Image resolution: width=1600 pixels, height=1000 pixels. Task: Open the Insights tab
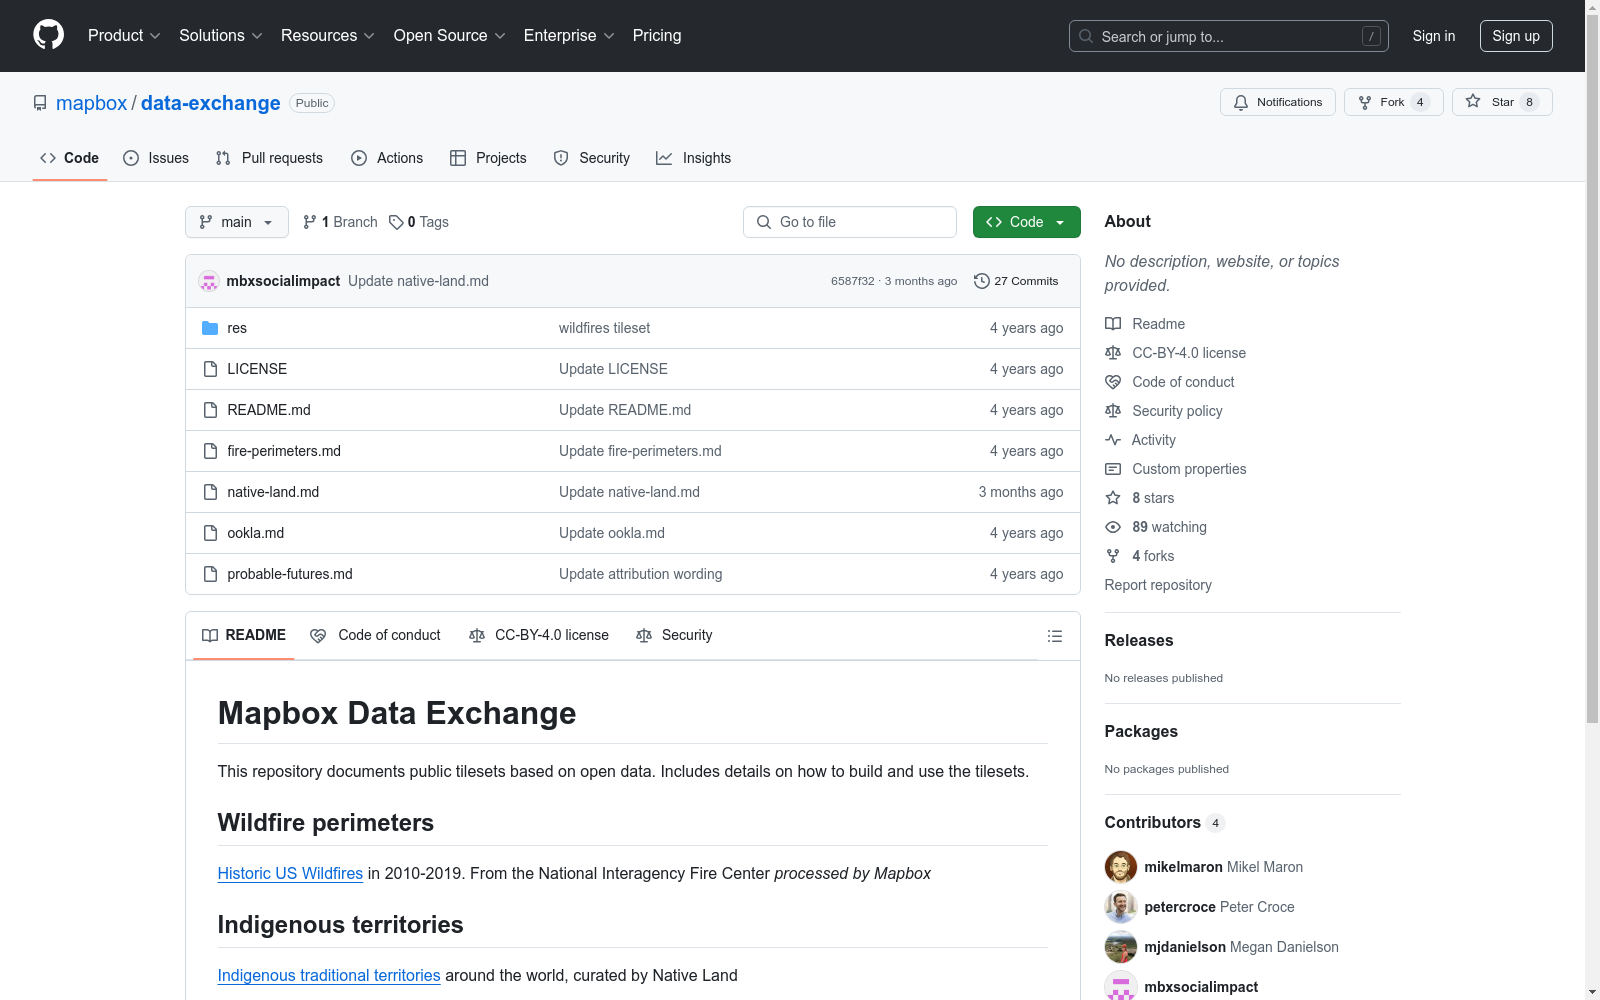(x=694, y=158)
